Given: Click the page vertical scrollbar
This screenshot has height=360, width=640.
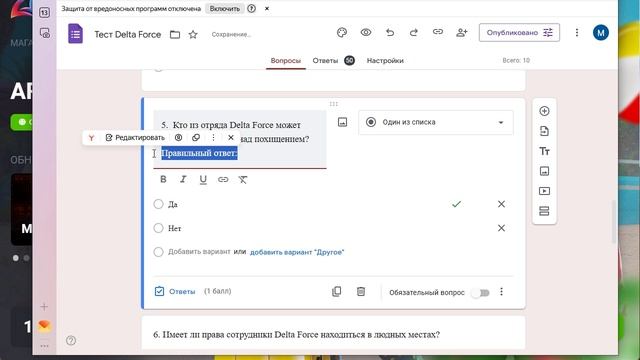Looking at the screenshot, I should pyautogui.click(x=614, y=221).
